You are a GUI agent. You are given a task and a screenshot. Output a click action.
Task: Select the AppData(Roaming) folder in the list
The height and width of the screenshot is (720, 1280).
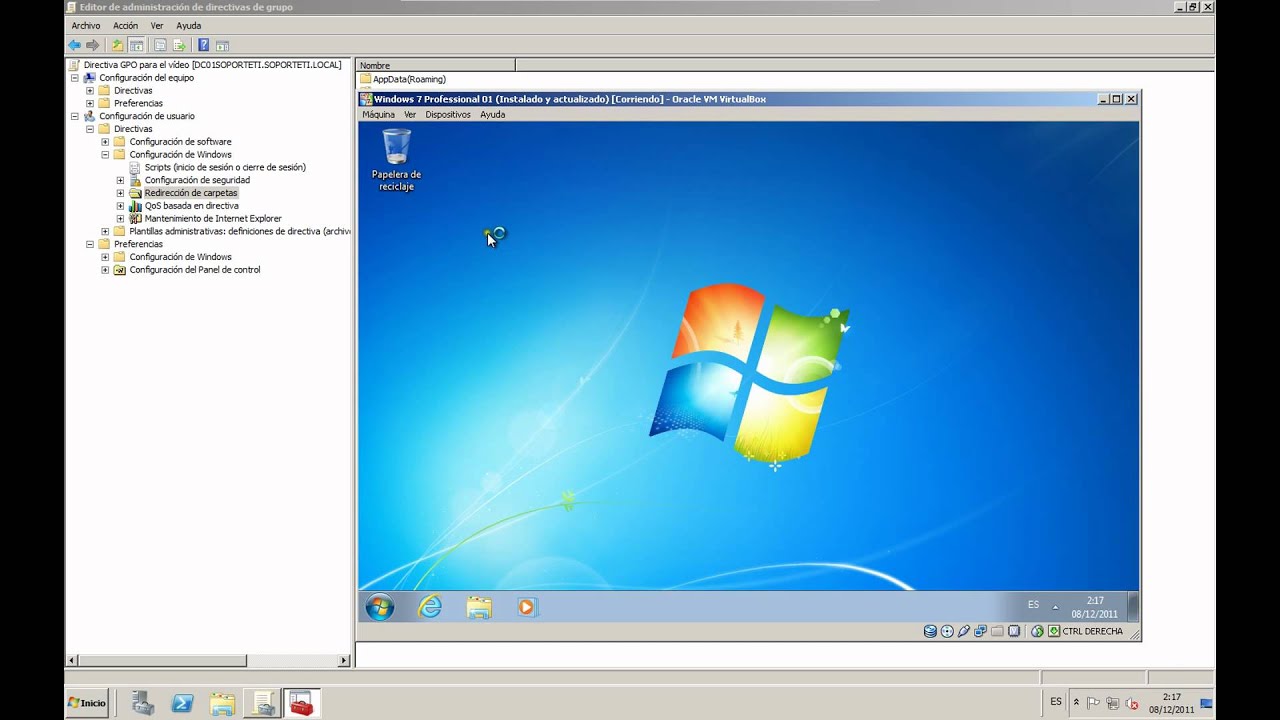pyautogui.click(x=409, y=79)
